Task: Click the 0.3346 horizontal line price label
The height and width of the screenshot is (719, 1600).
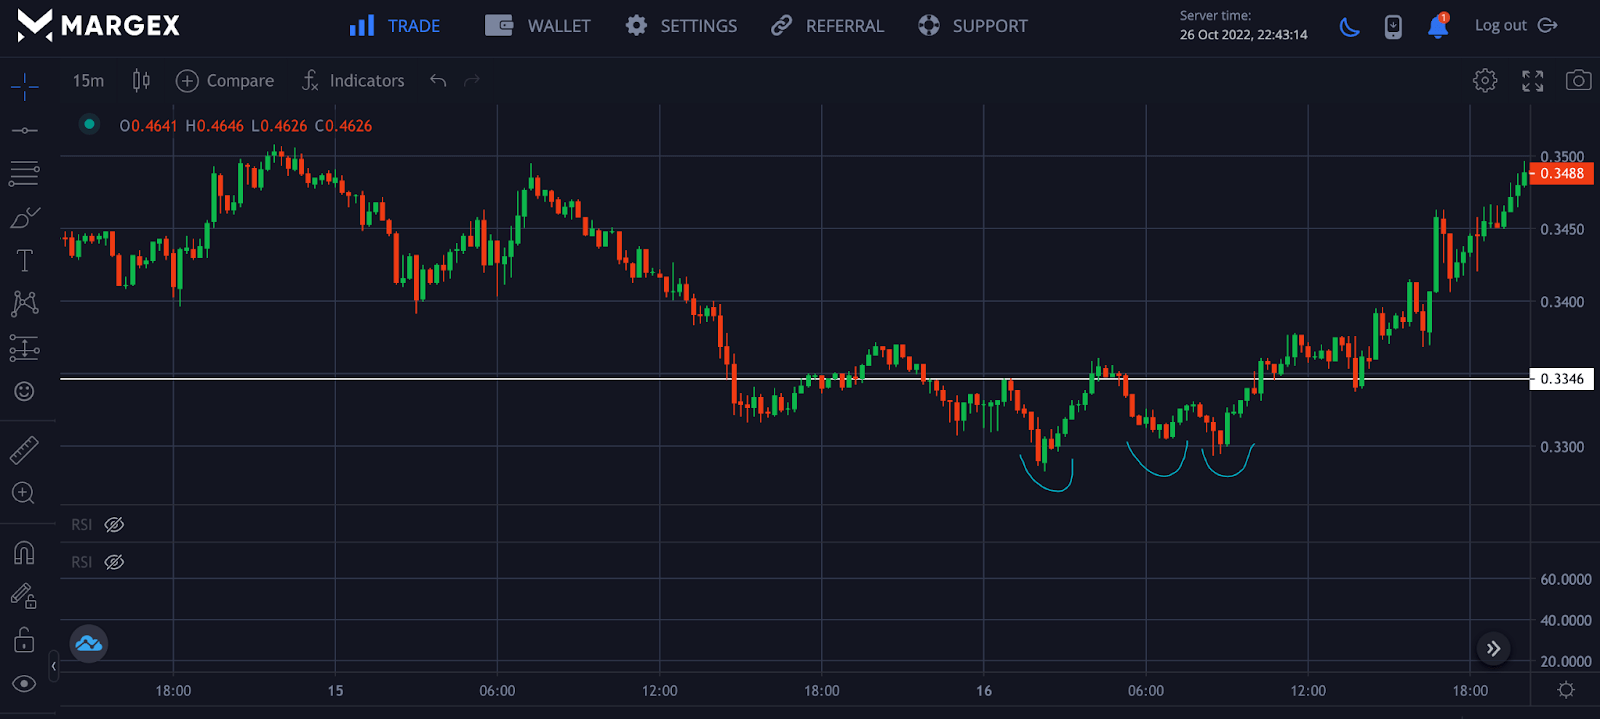Action: tap(1561, 379)
